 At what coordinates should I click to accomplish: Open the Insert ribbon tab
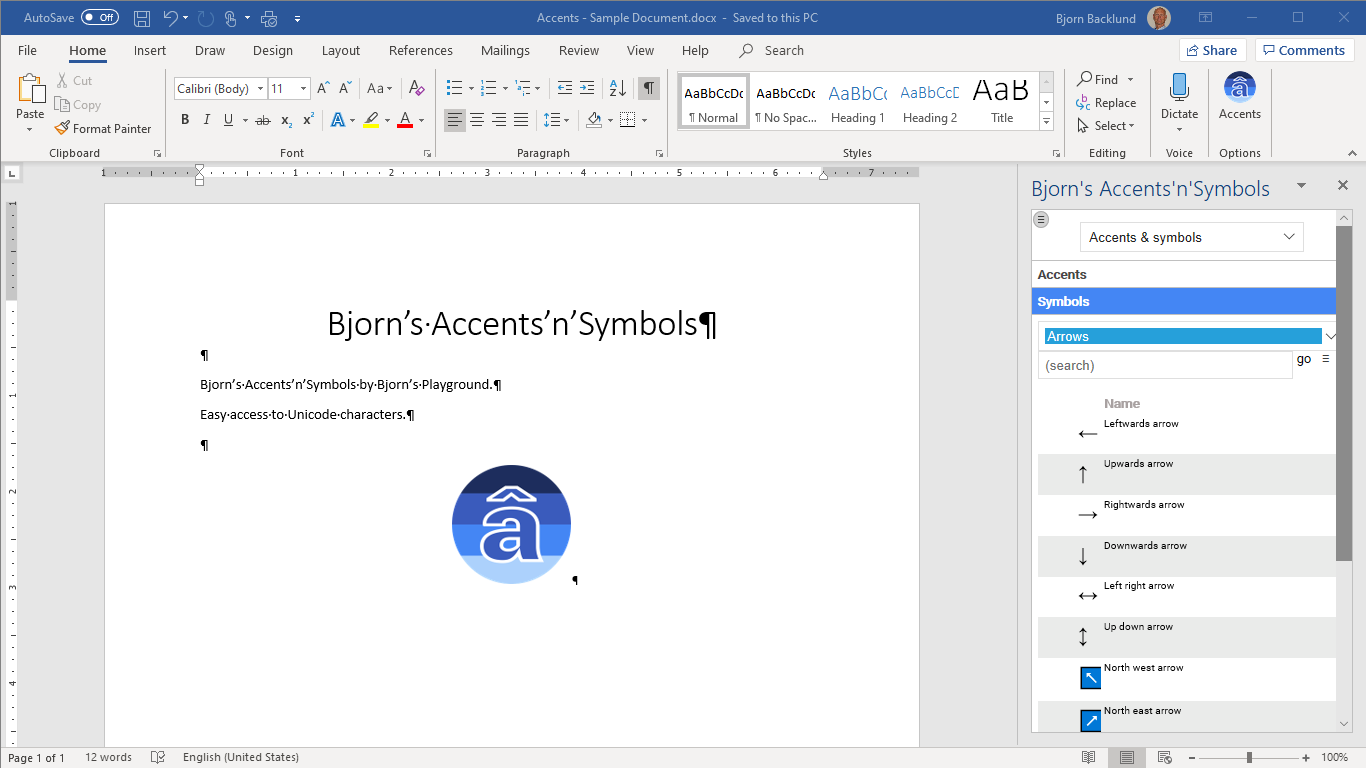click(150, 50)
